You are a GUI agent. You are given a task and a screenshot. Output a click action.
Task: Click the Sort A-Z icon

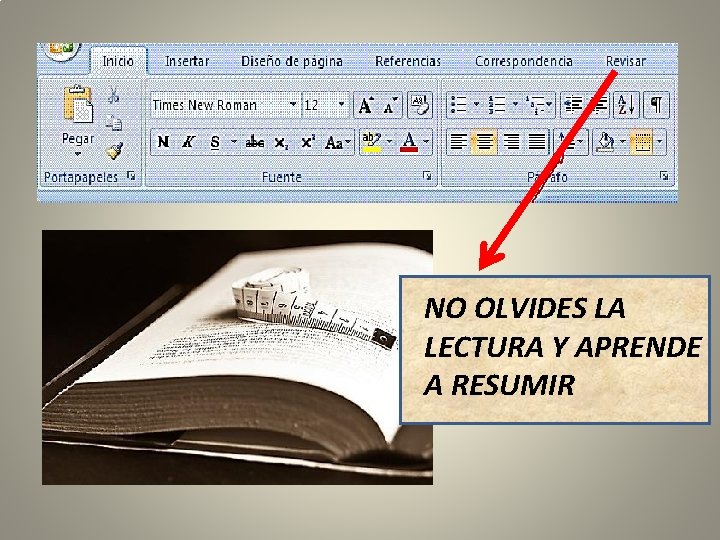(x=626, y=105)
